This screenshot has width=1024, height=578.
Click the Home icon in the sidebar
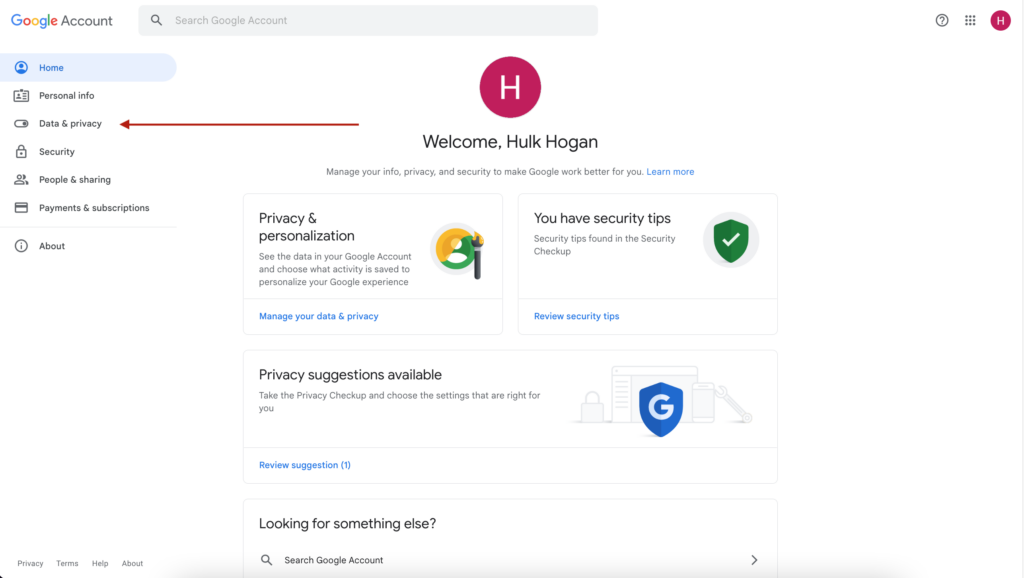tap(21, 67)
